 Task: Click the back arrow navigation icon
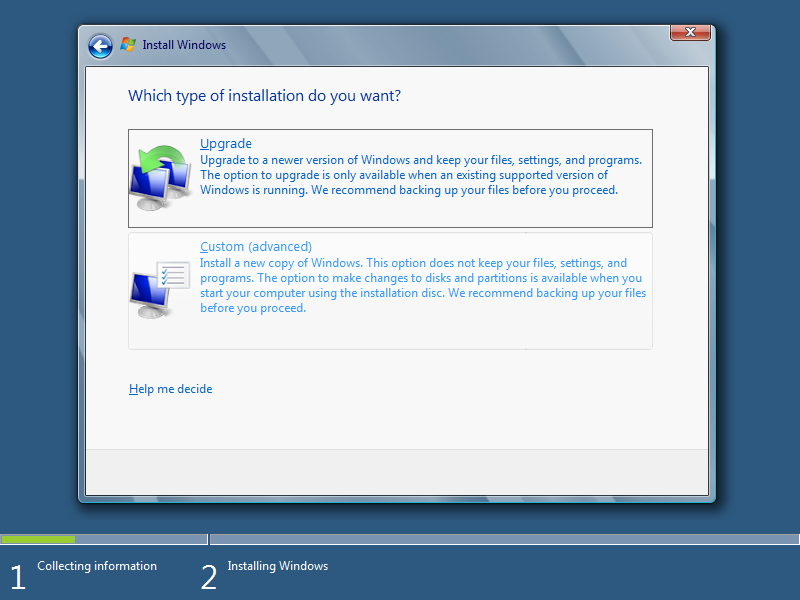click(x=100, y=46)
